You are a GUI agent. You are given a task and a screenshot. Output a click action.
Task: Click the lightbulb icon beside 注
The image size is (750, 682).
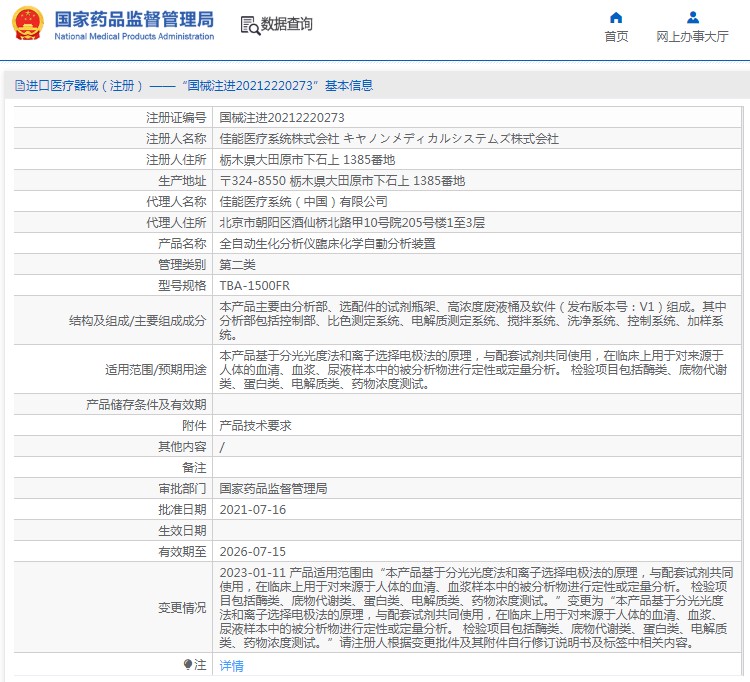click(x=187, y=664)
